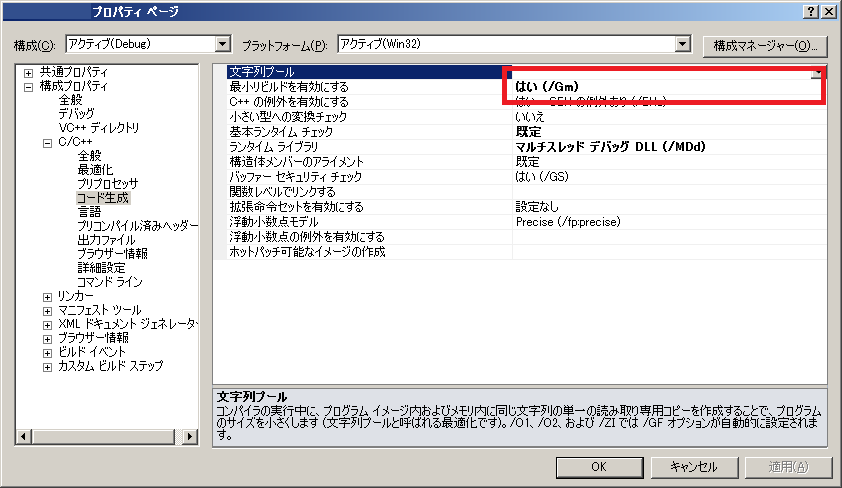Expand the マニフェスト ツール node

[x=47, y=311]
